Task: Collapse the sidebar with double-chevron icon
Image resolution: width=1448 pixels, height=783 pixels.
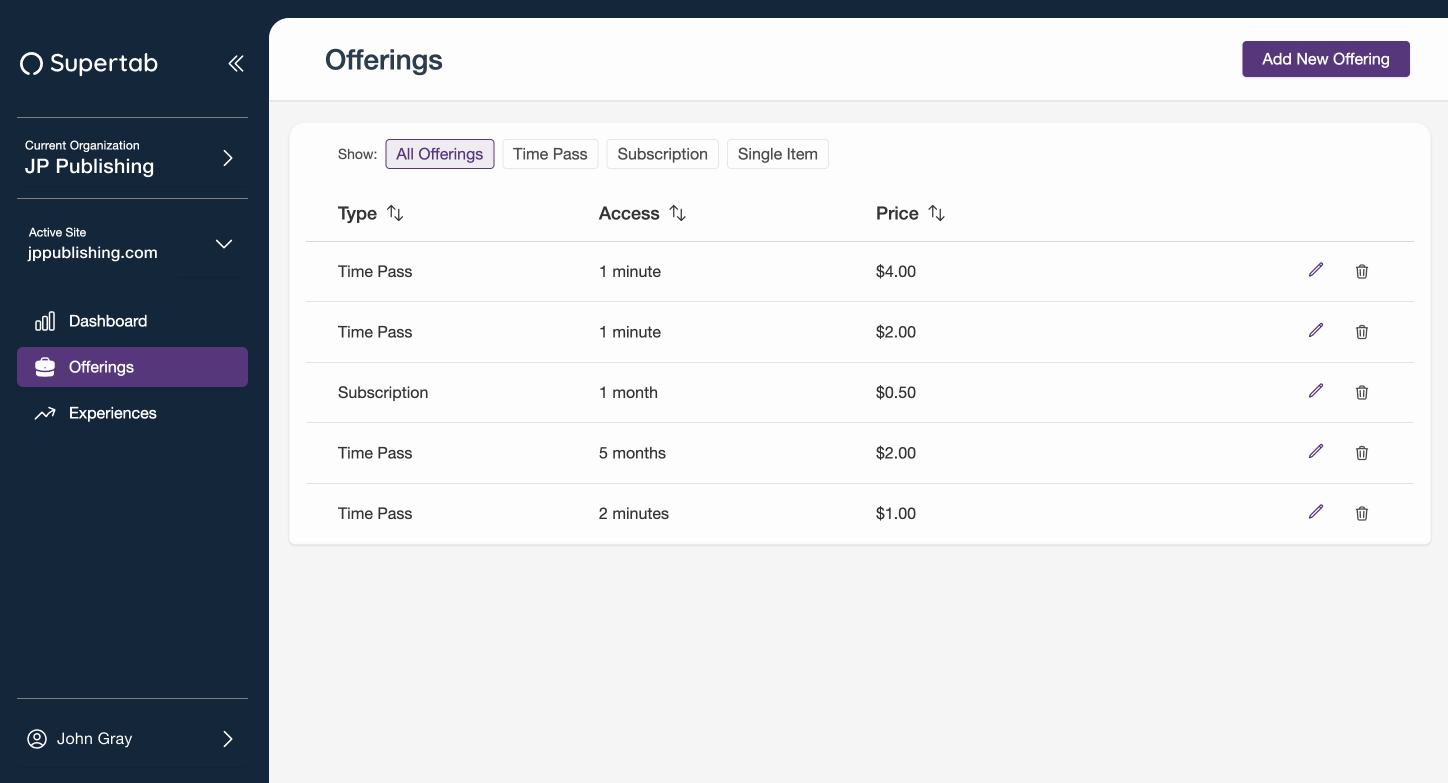Action: tap(236, 64)
